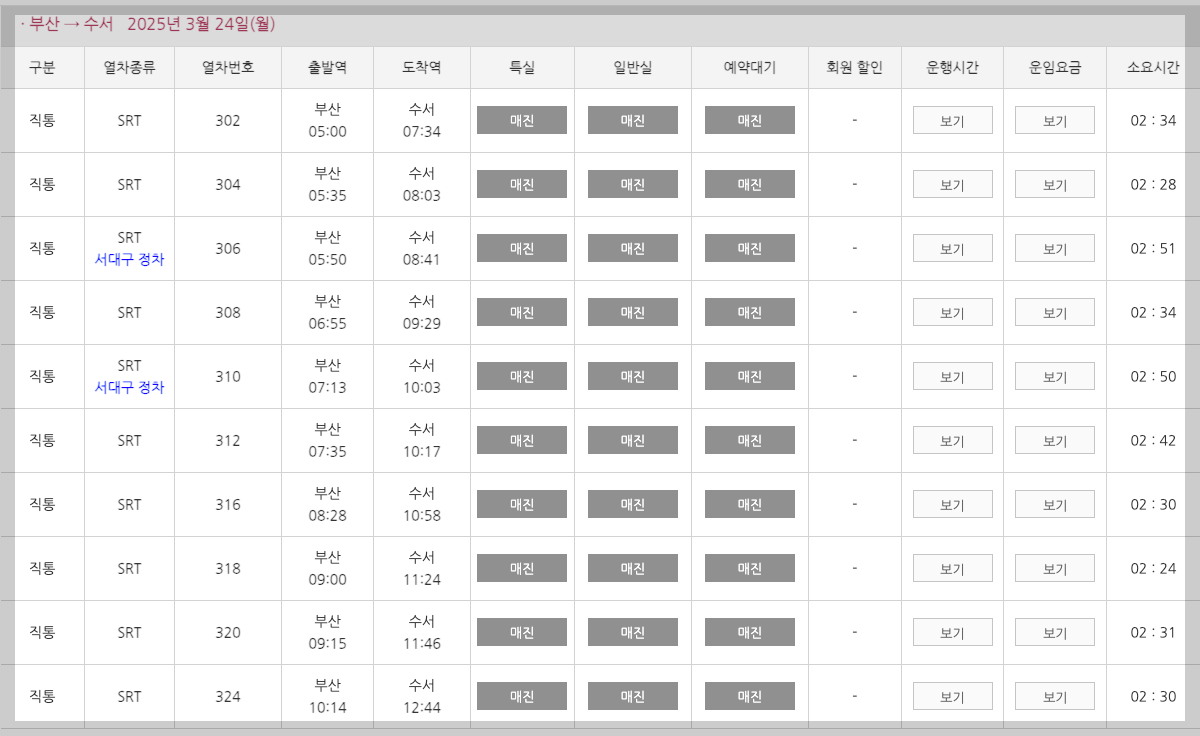
Task: Click 보기 for train 302 운행시간
Action: point(952,119)
